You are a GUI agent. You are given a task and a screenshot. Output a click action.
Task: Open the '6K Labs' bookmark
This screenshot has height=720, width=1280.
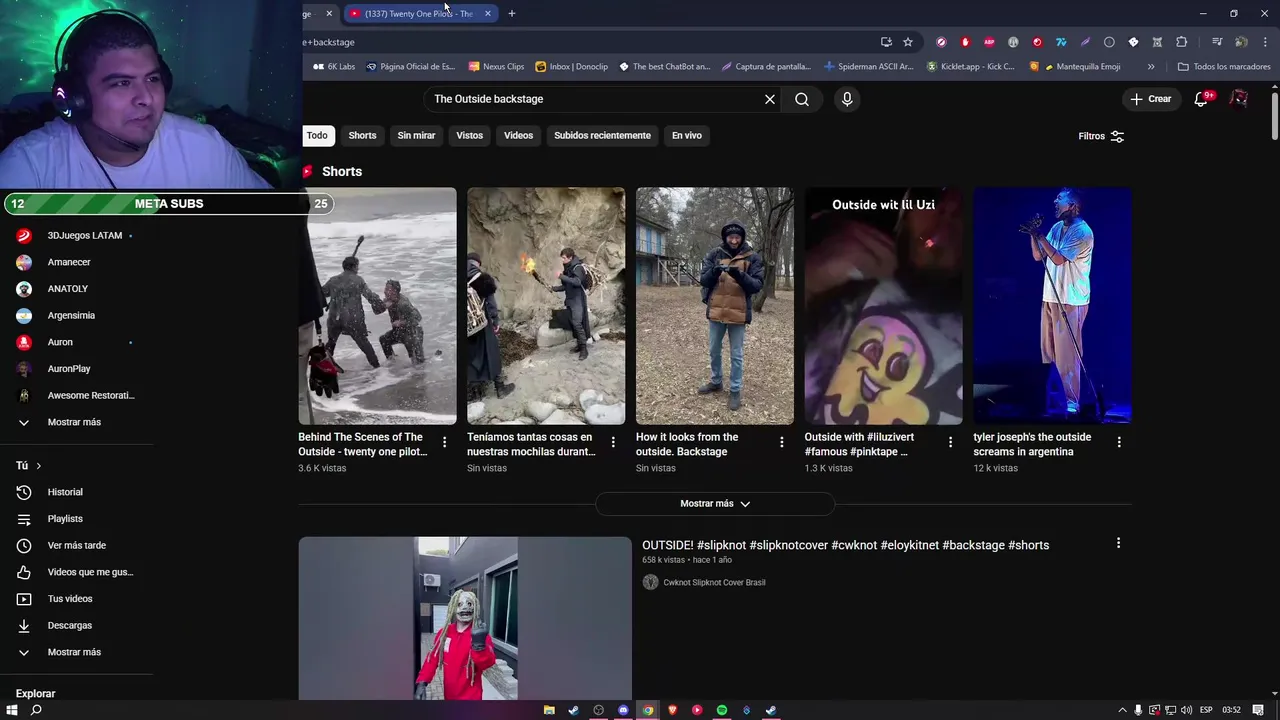pyautogui.click(x=334, y=67)
